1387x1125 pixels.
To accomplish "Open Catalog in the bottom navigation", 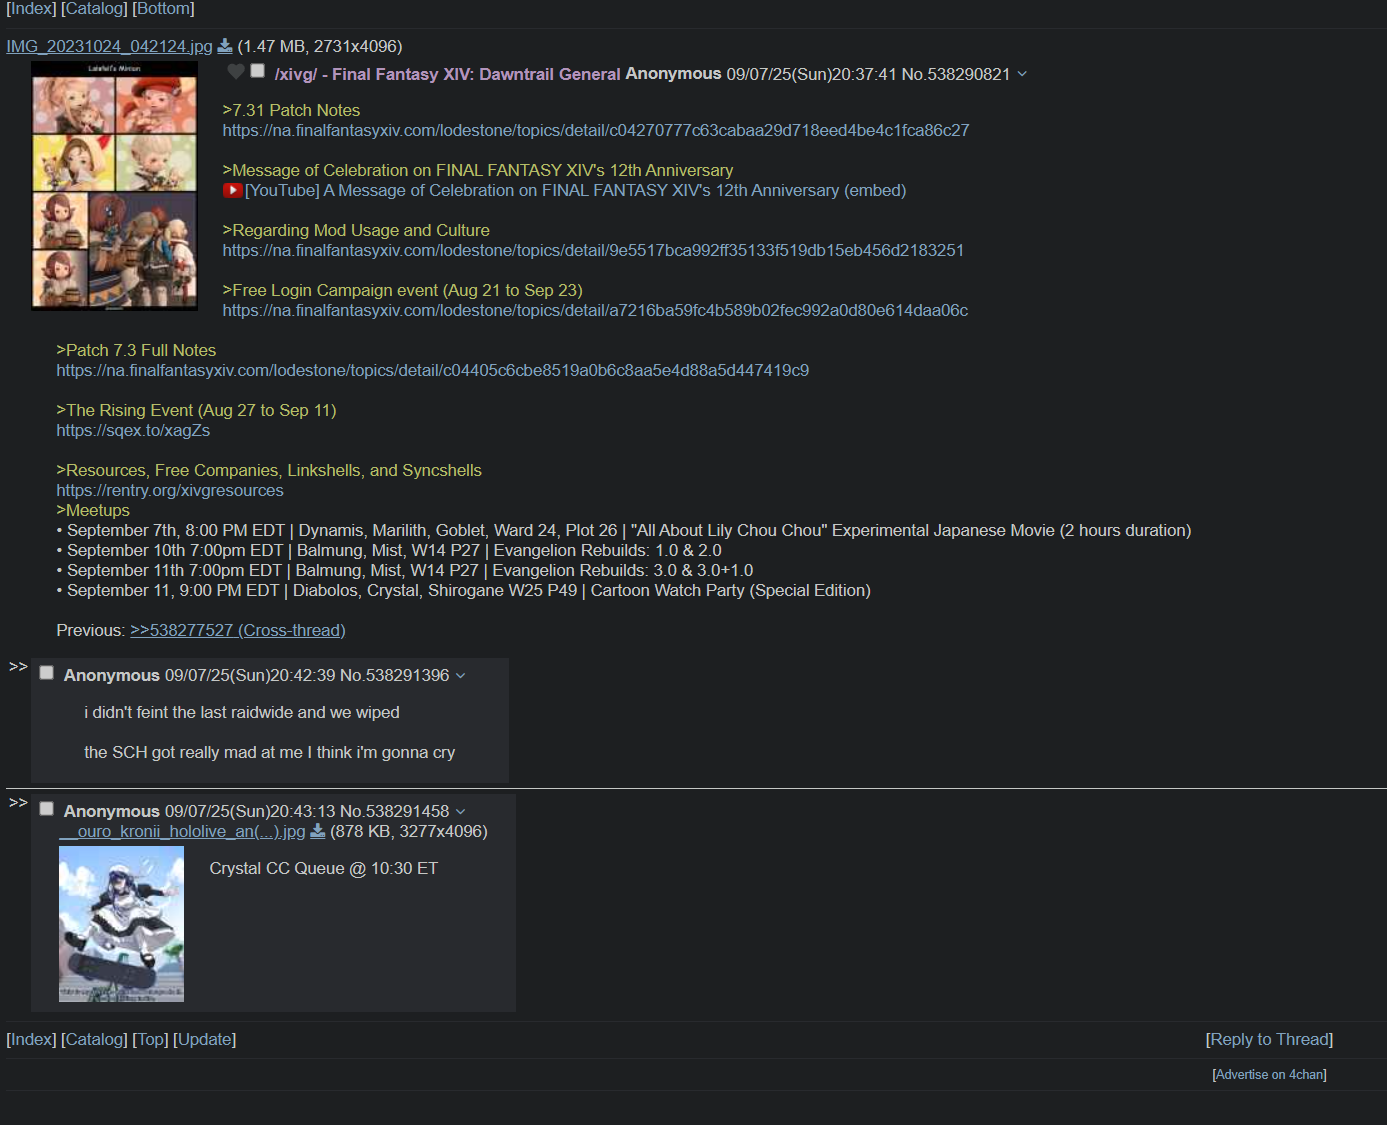I will pyautogui.click(x=94, y=1040).
